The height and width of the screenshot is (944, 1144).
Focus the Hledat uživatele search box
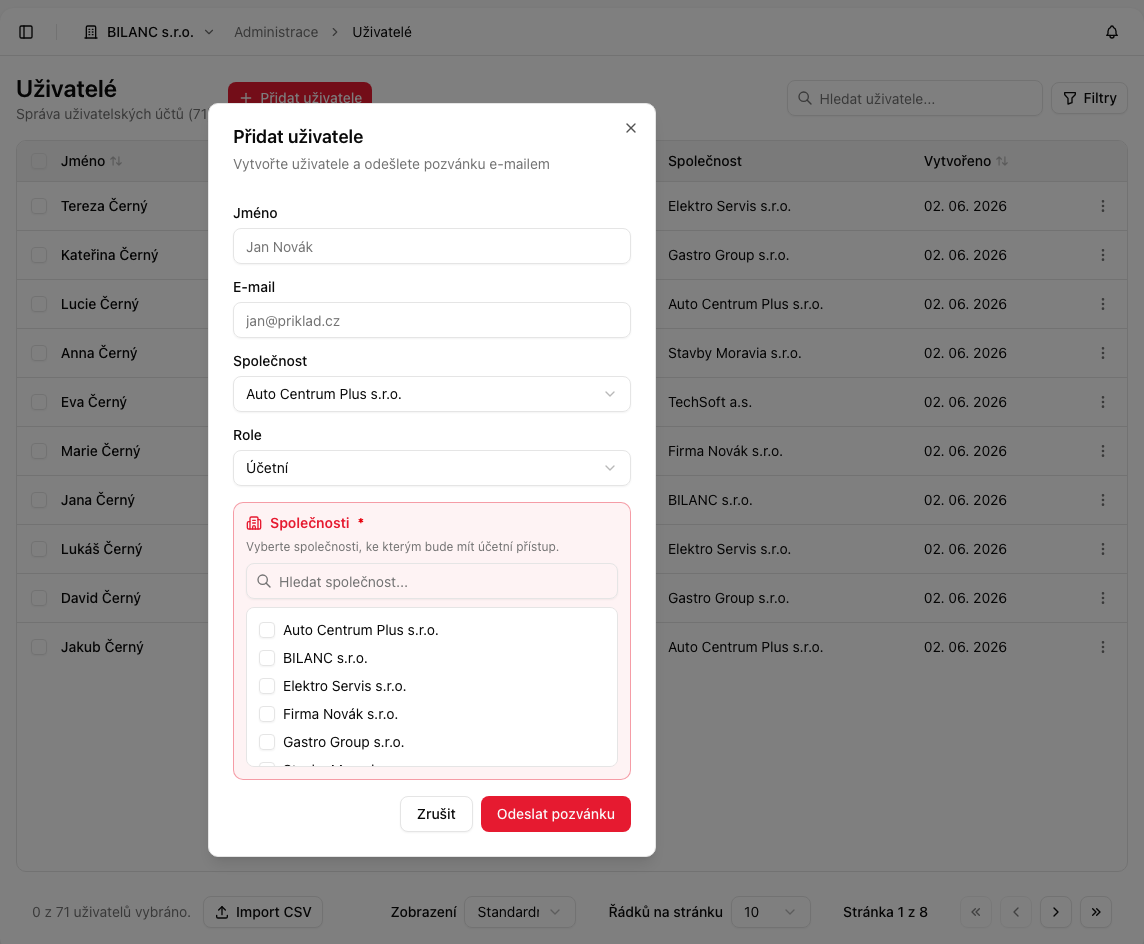click(x=914, y=98)
